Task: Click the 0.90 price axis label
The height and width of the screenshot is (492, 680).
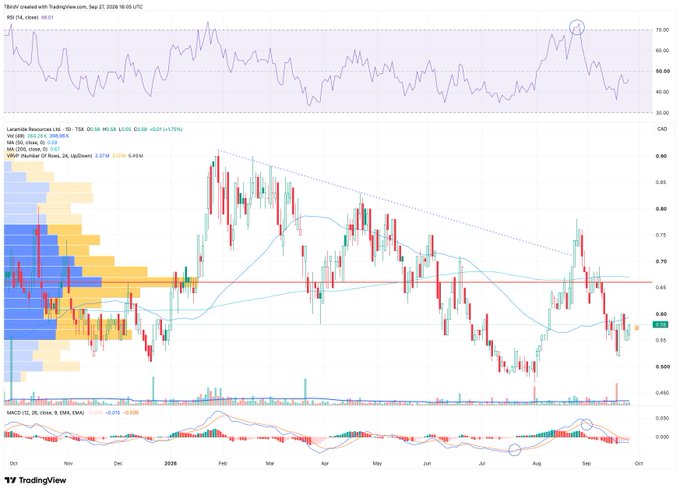Action: tap(661, 156)
